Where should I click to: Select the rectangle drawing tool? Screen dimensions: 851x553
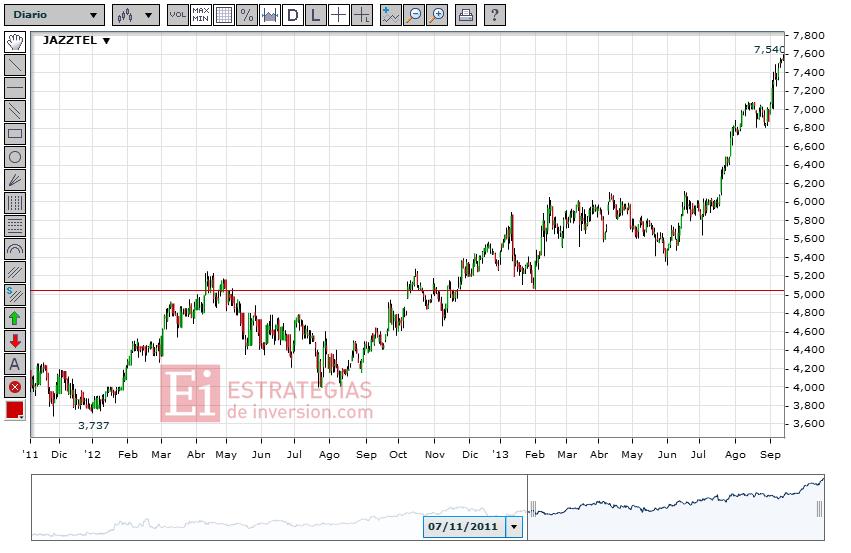15,133
